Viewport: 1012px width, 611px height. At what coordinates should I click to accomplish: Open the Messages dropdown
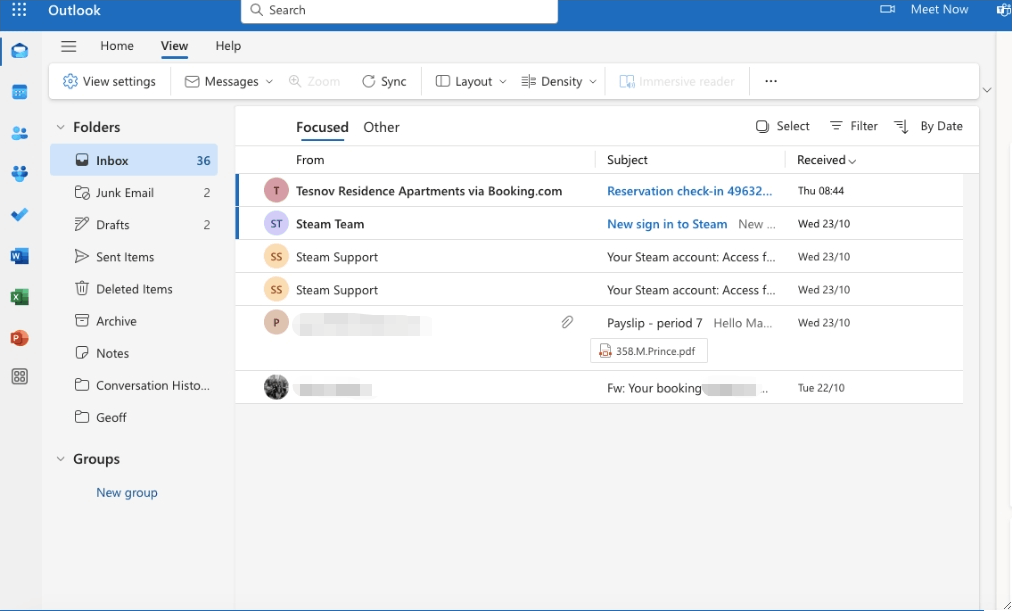coord(229,81)
